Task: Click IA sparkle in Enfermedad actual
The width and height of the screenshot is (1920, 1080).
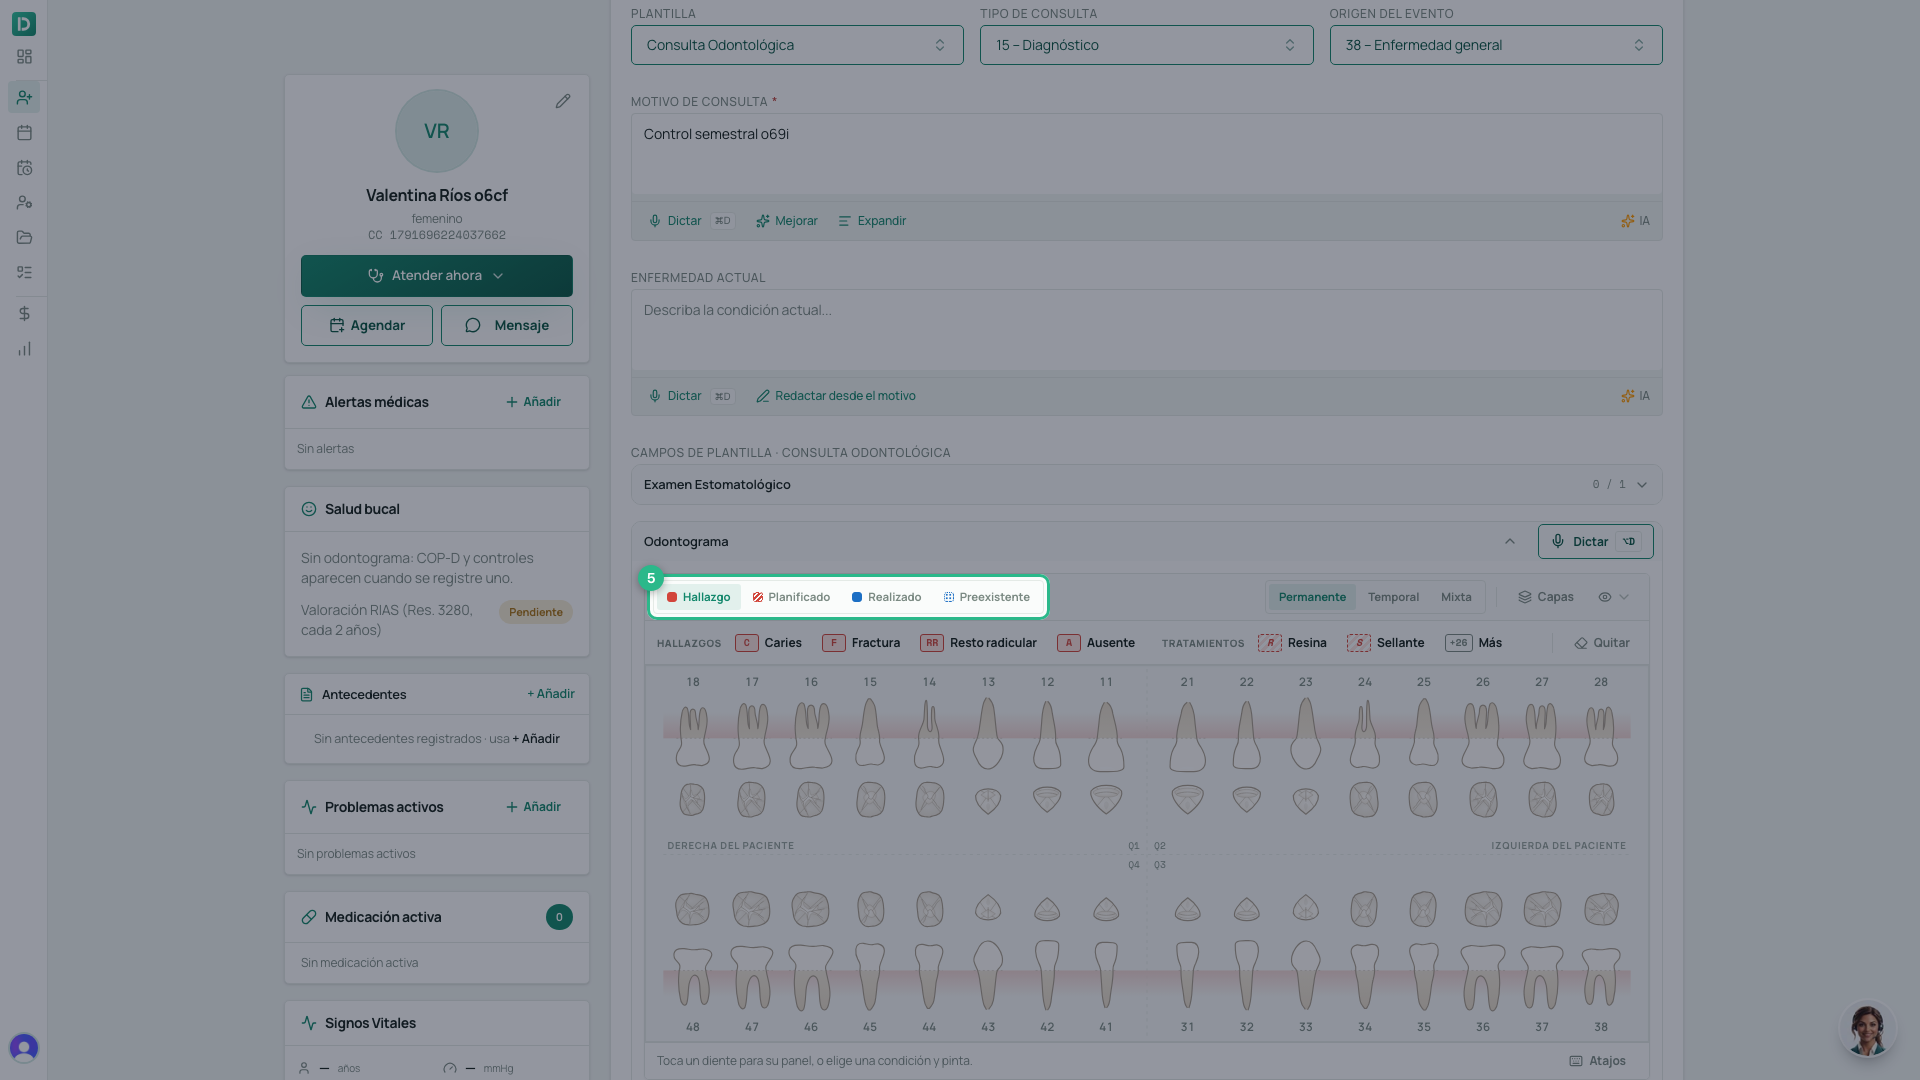Action: pyautogui.click(x=1635, y=396)
